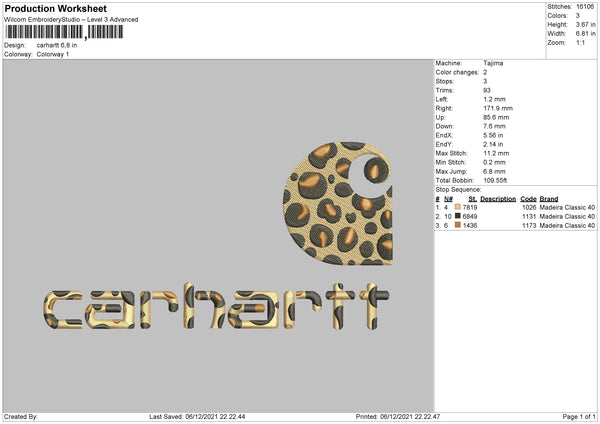Click EndY value 2.14 in
The image size is (600, 424).
click(x=493, y=145)
